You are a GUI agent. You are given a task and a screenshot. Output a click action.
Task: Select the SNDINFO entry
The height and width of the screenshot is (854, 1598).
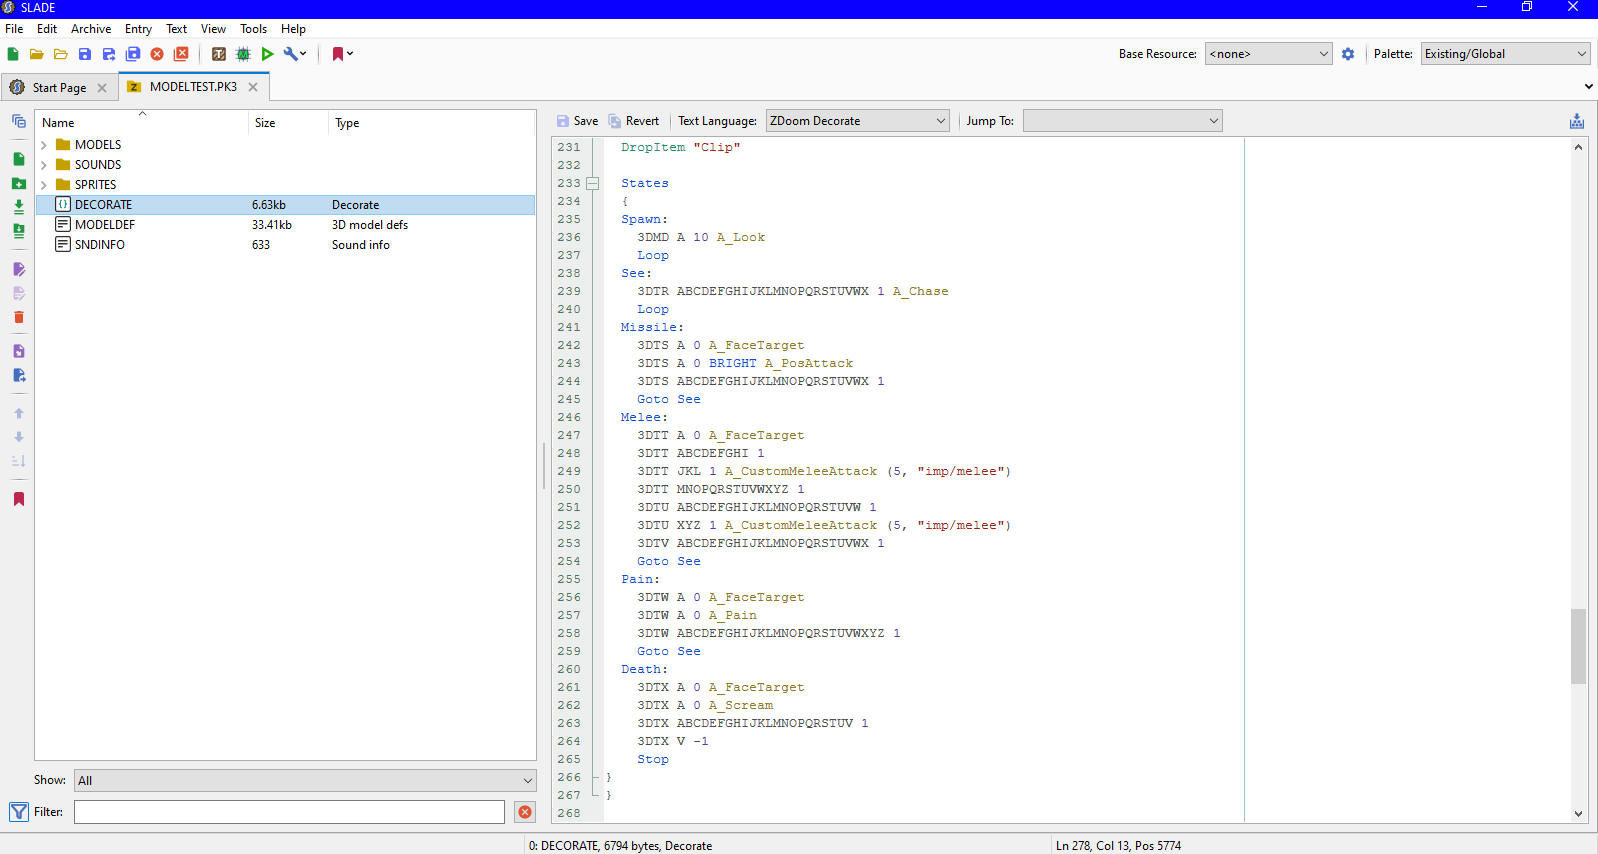click(x=285, y=245)
